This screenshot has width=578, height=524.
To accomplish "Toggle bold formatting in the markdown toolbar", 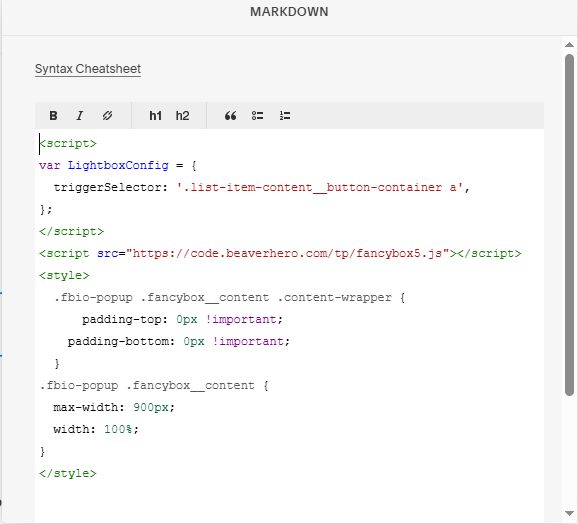I will pos(53,116).
